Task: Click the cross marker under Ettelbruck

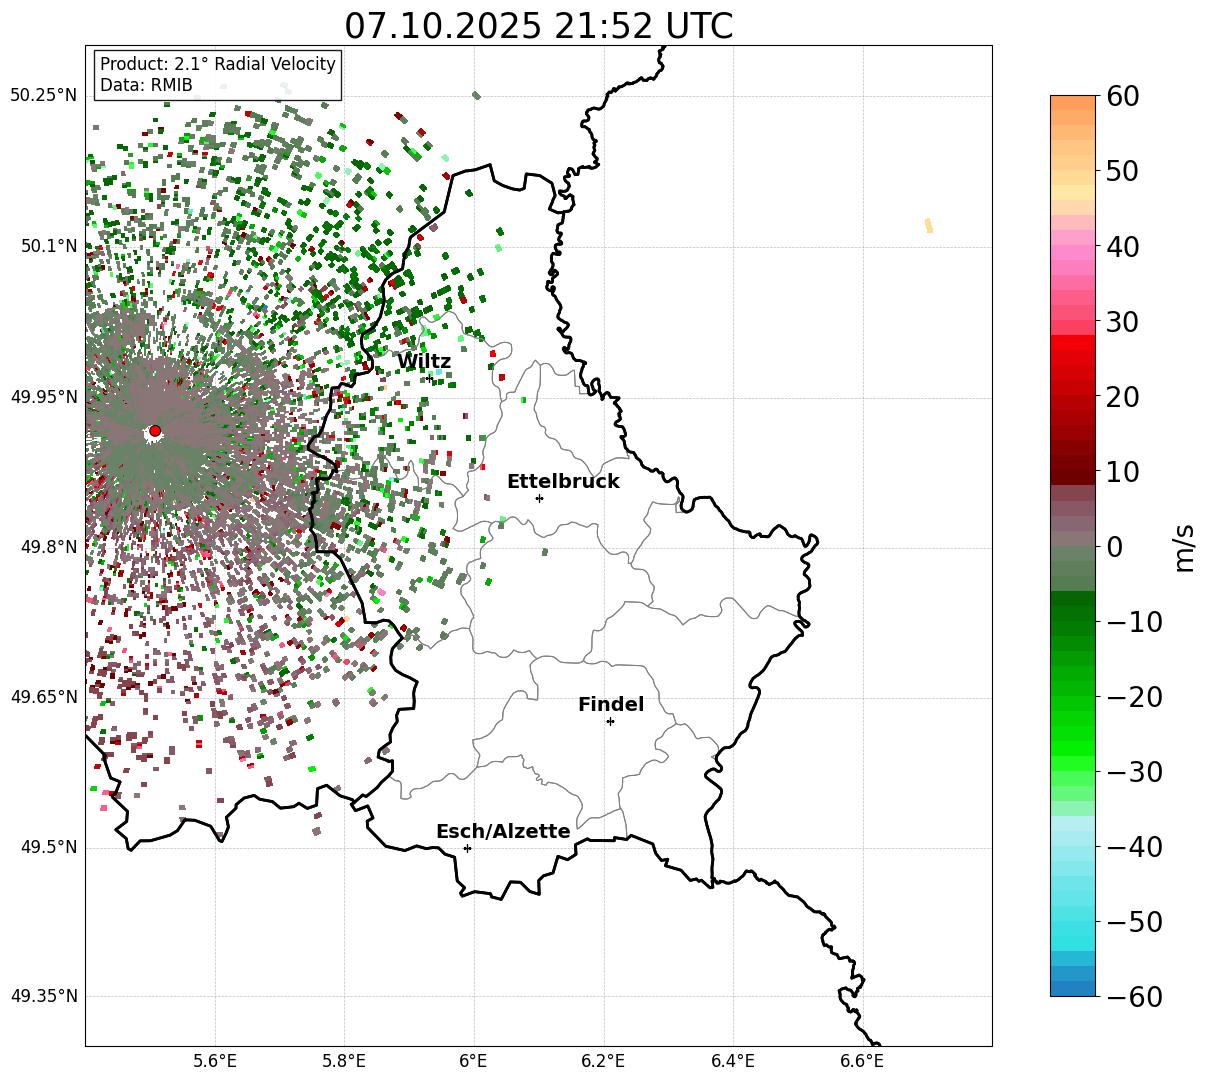Action: [539, 498]
